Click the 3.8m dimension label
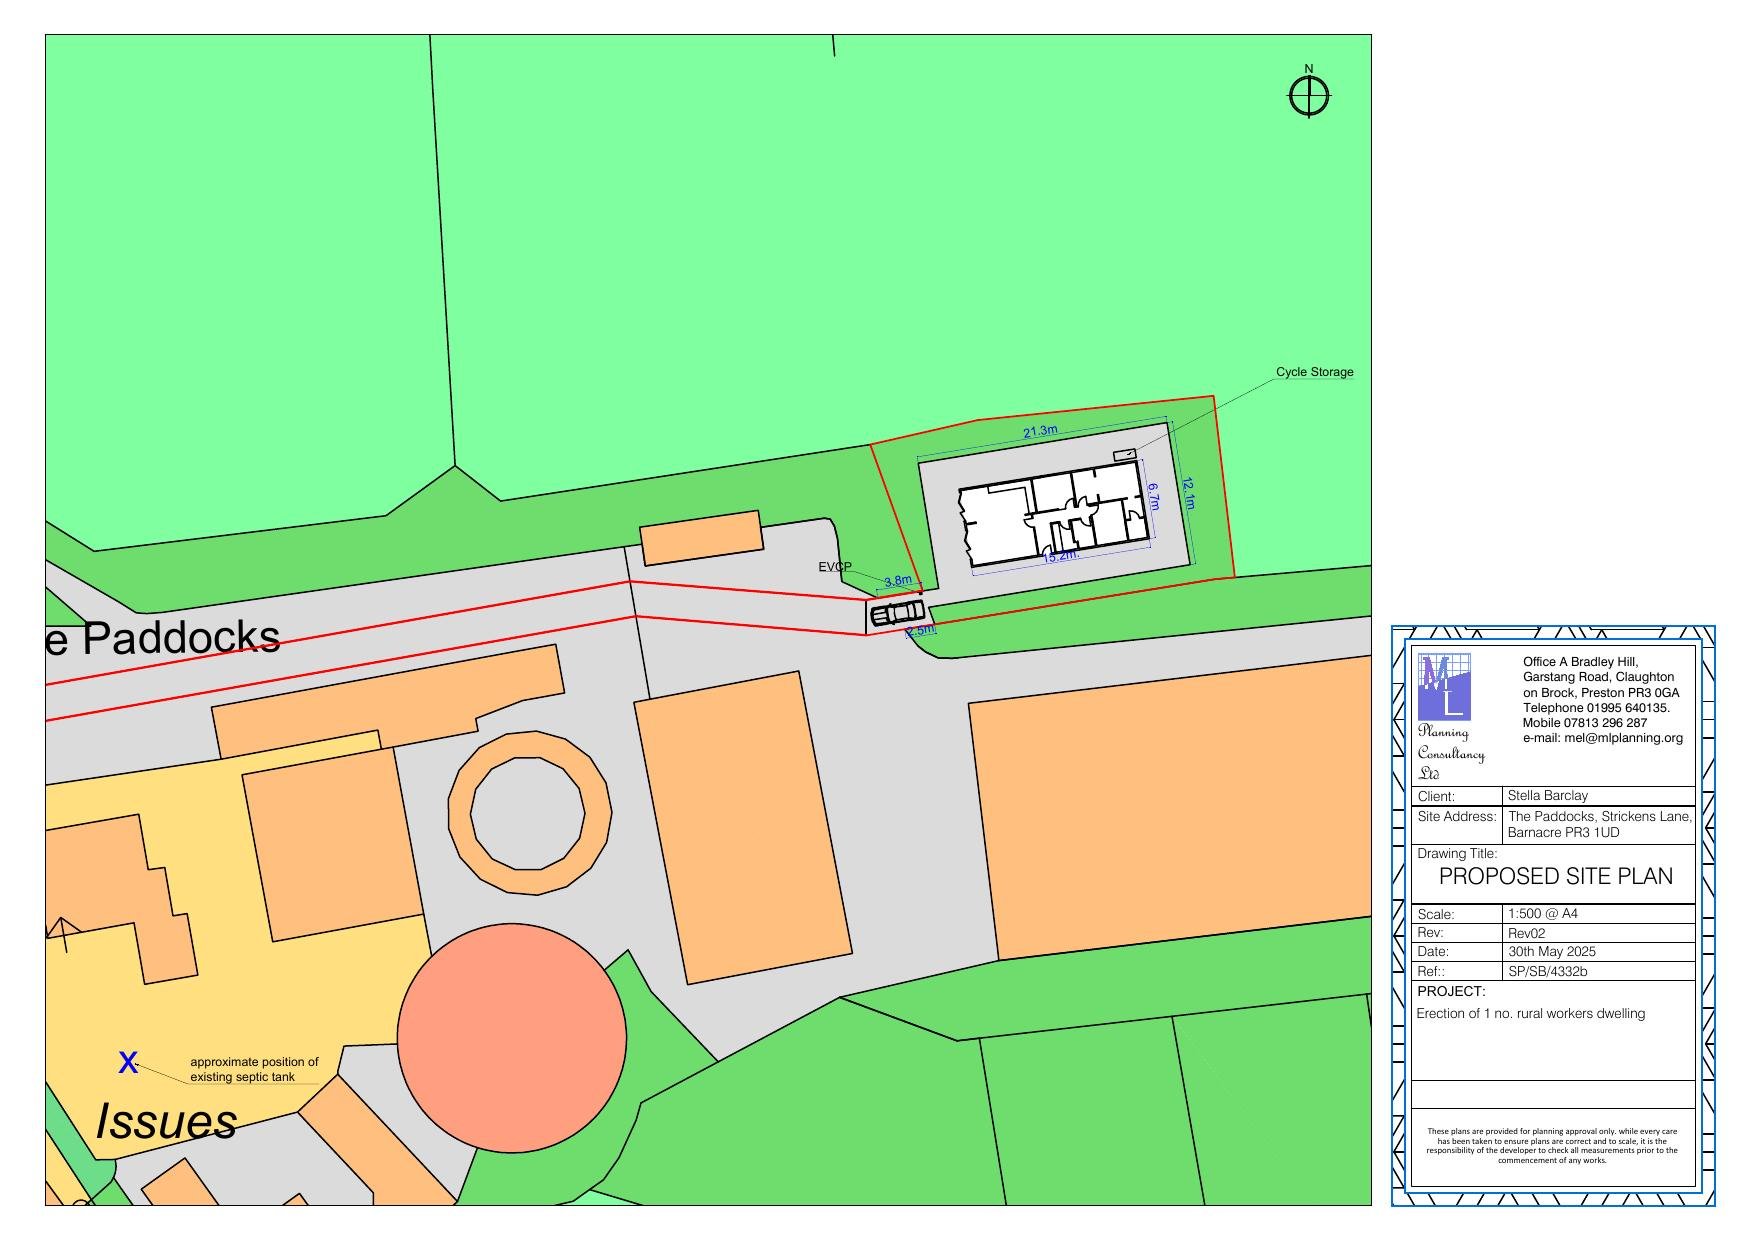 (x=897, y=580)
